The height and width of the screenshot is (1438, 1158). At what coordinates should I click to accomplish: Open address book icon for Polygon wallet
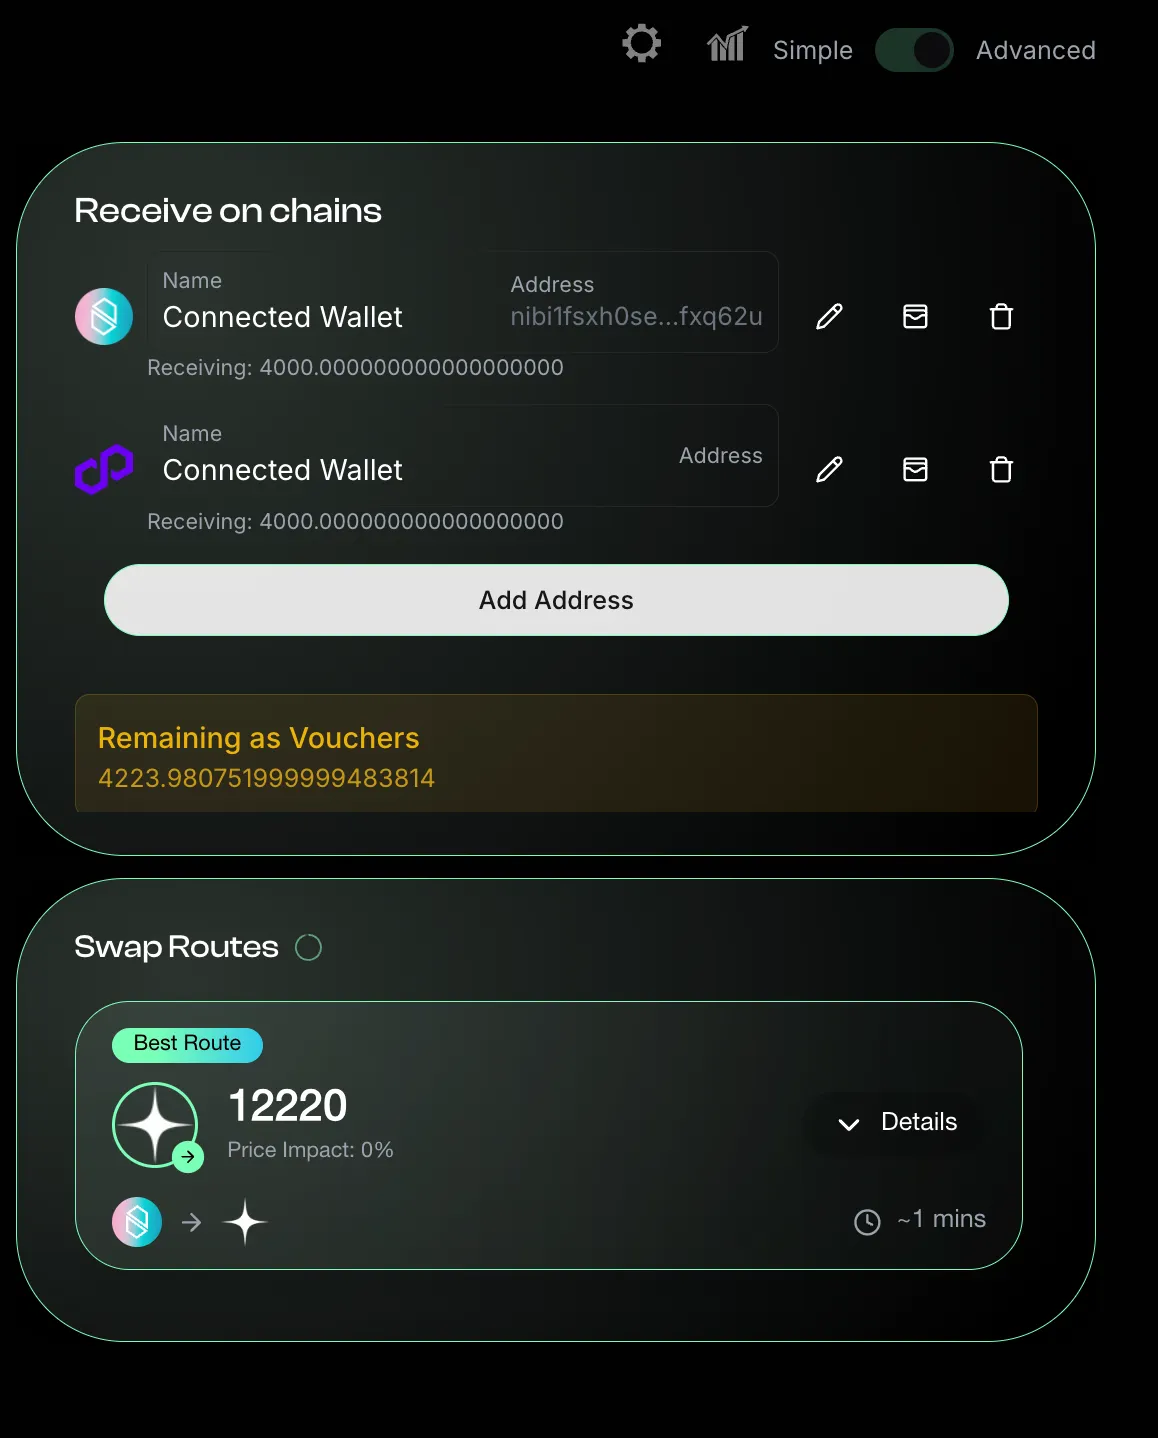point(915,470)
